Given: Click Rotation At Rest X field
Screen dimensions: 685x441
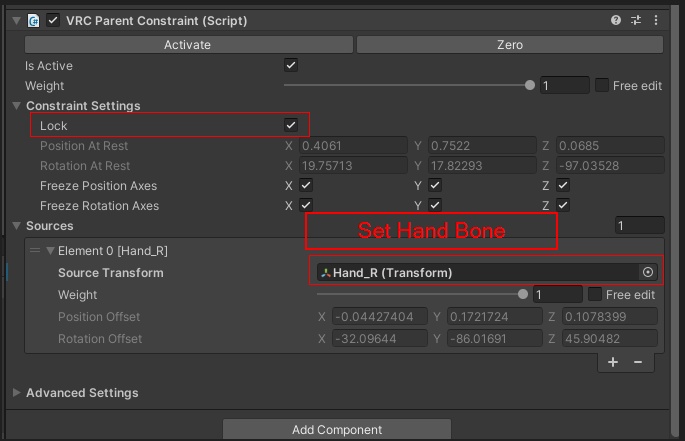Looking at the screenshot, I should 353,166.
